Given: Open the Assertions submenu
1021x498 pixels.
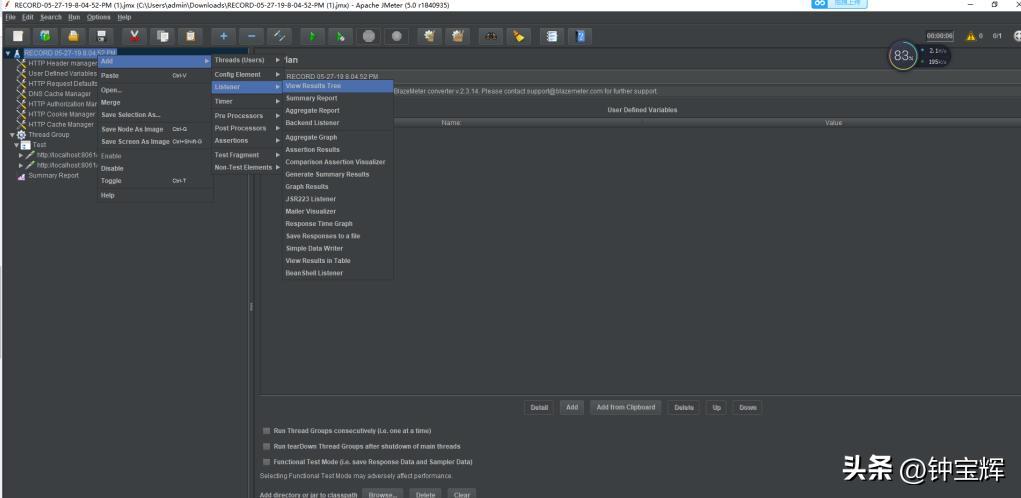Looking at the screenshot, I should (247, 141).
